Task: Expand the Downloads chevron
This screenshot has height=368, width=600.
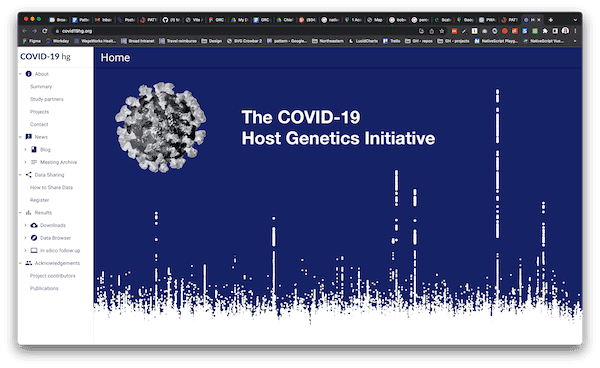Action: [25, 225]
